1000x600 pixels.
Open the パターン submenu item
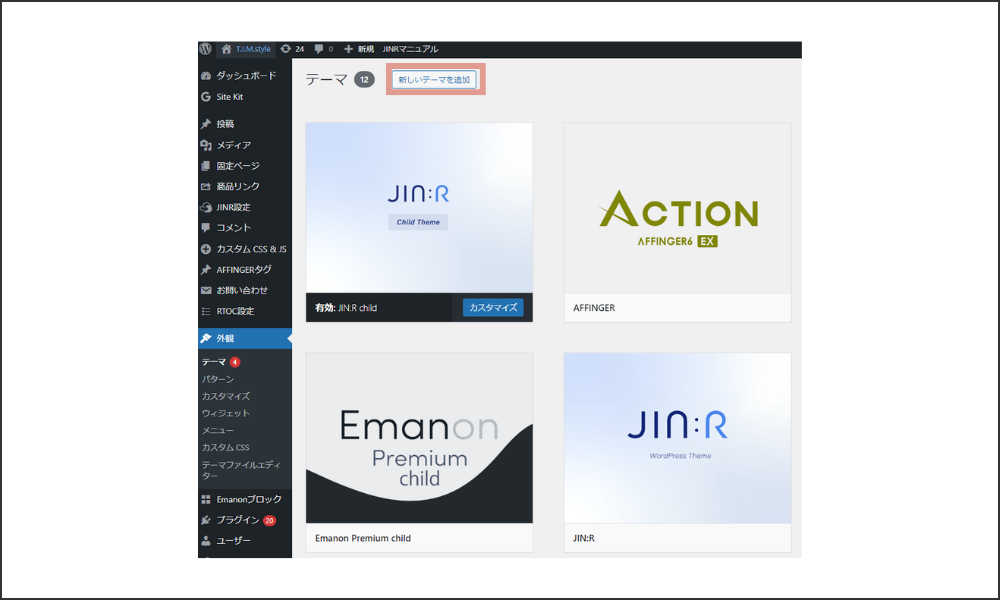coord(217,379)
